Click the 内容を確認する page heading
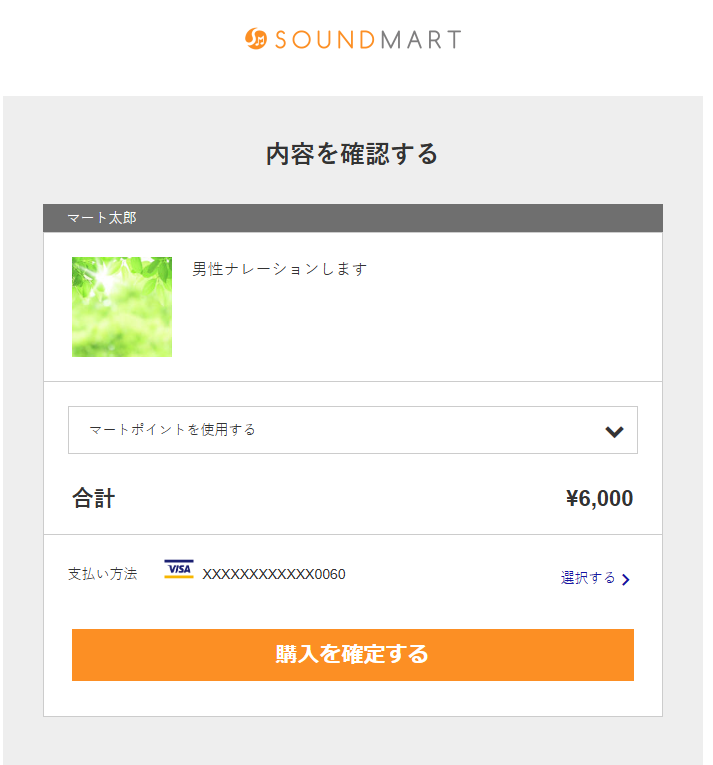Image resolution: width=713 pixels, height=765 pixels. pos(352,154)
